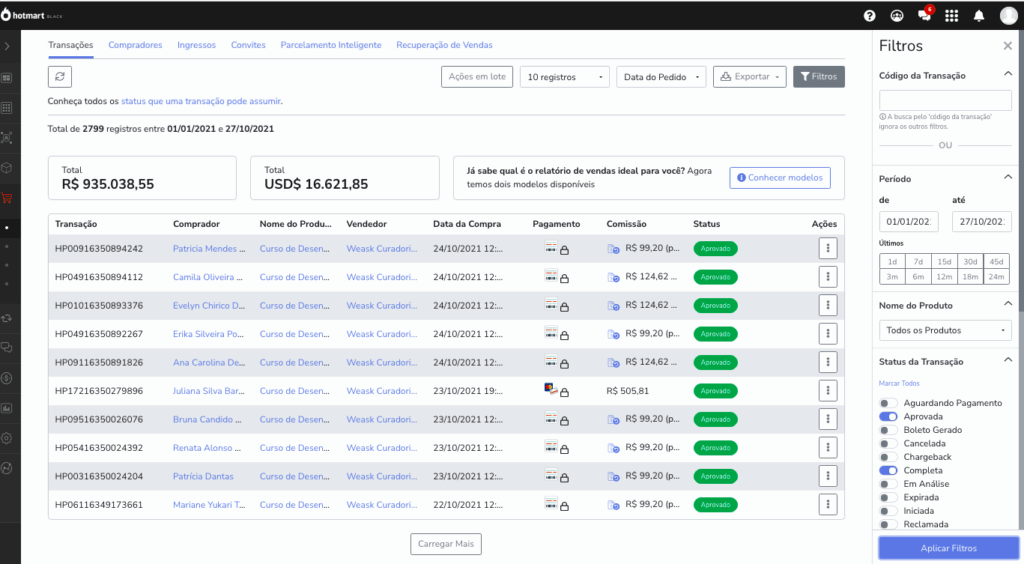Viewport: 1024px width, 564px height.
Task: Open actions menu for HP17216350279896
Action: point(828,390)
